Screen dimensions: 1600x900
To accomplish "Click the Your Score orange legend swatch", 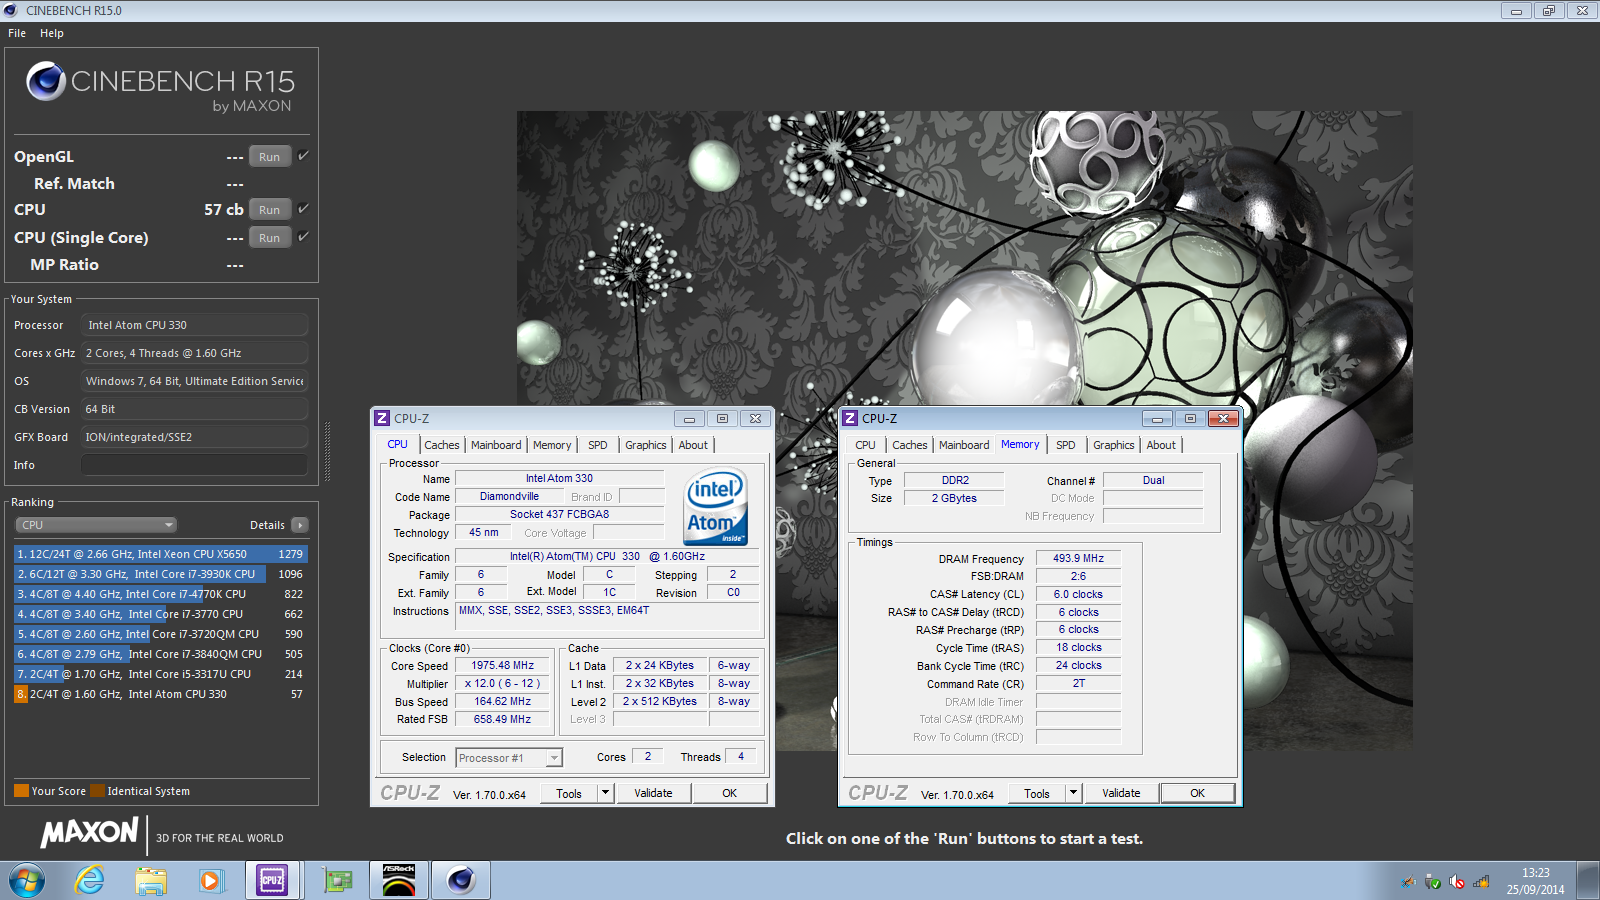I will [x=21, y=791].
